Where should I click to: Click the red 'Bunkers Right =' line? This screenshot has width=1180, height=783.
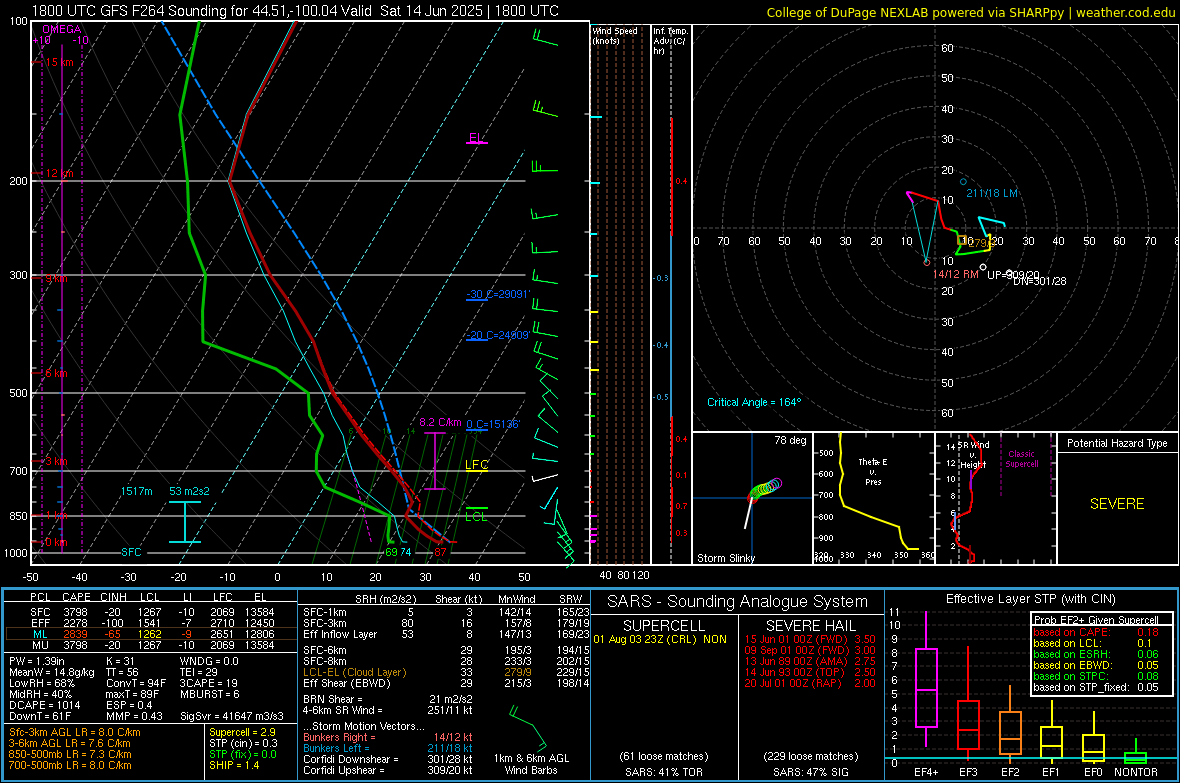(388, 737)
